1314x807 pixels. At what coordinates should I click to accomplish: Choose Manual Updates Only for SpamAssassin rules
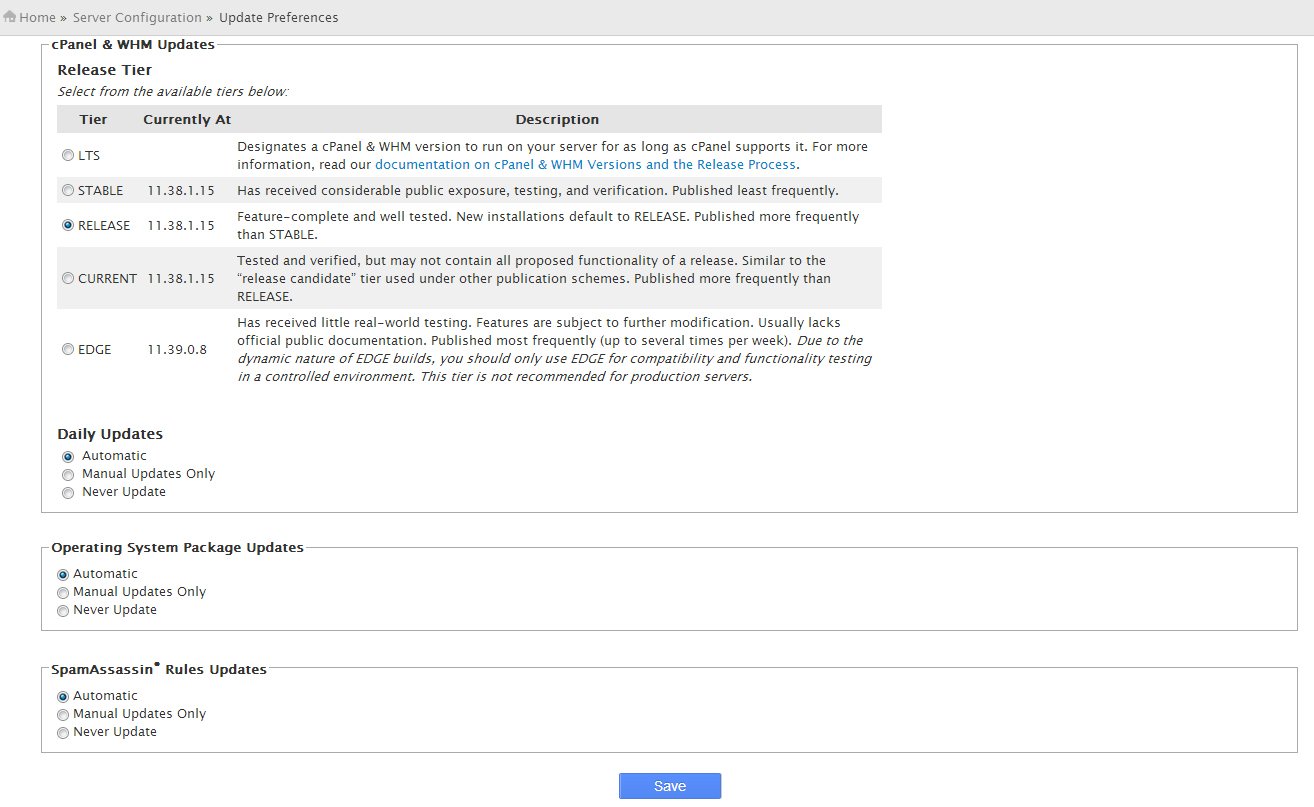point(63,714)
